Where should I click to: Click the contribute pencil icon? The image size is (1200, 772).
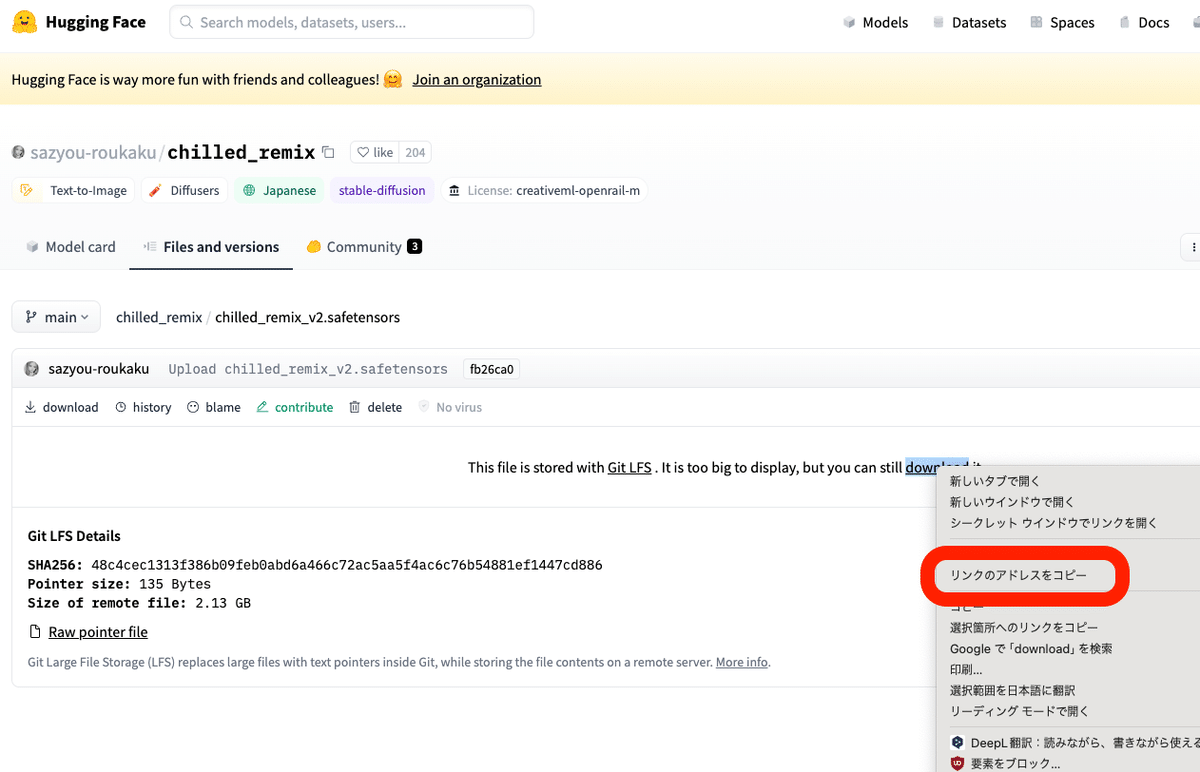263,407
